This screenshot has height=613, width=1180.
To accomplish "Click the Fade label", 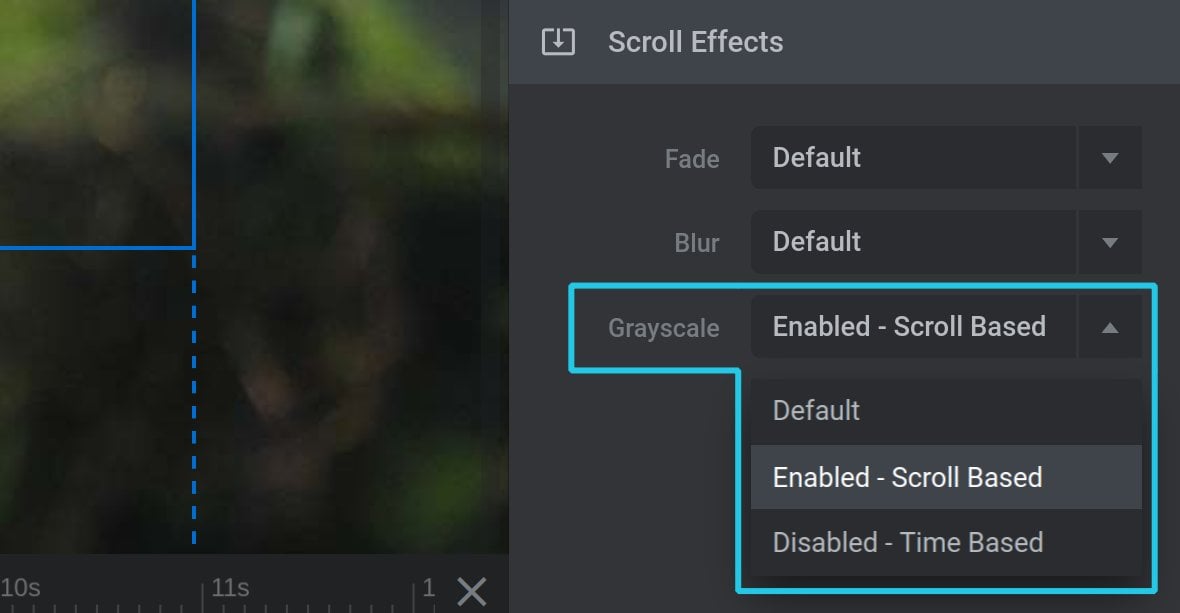I will [692, 159].
